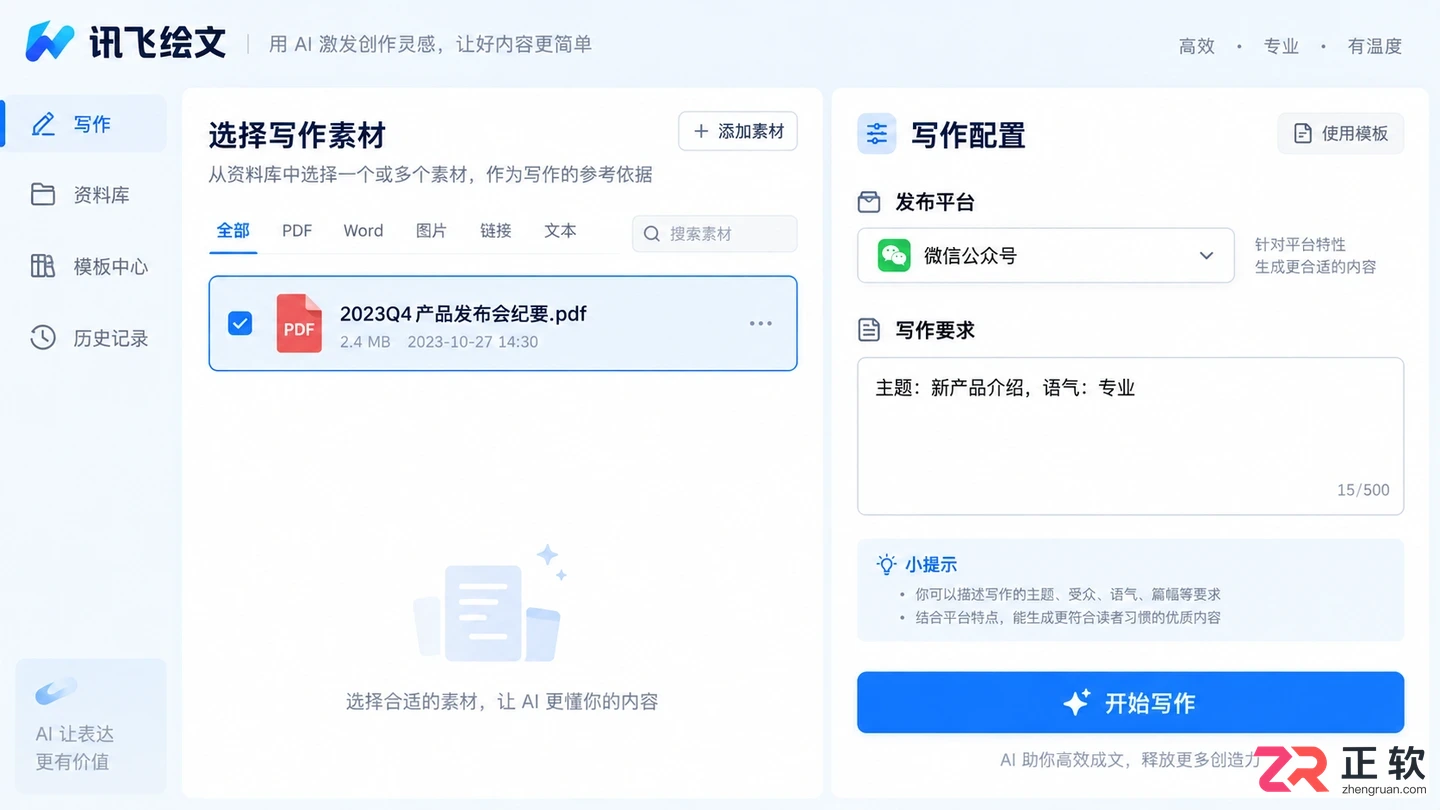
Task: Open the three-dot menu for 2023Q4产品发布会纪要.pdf
Action: (761, 323)
